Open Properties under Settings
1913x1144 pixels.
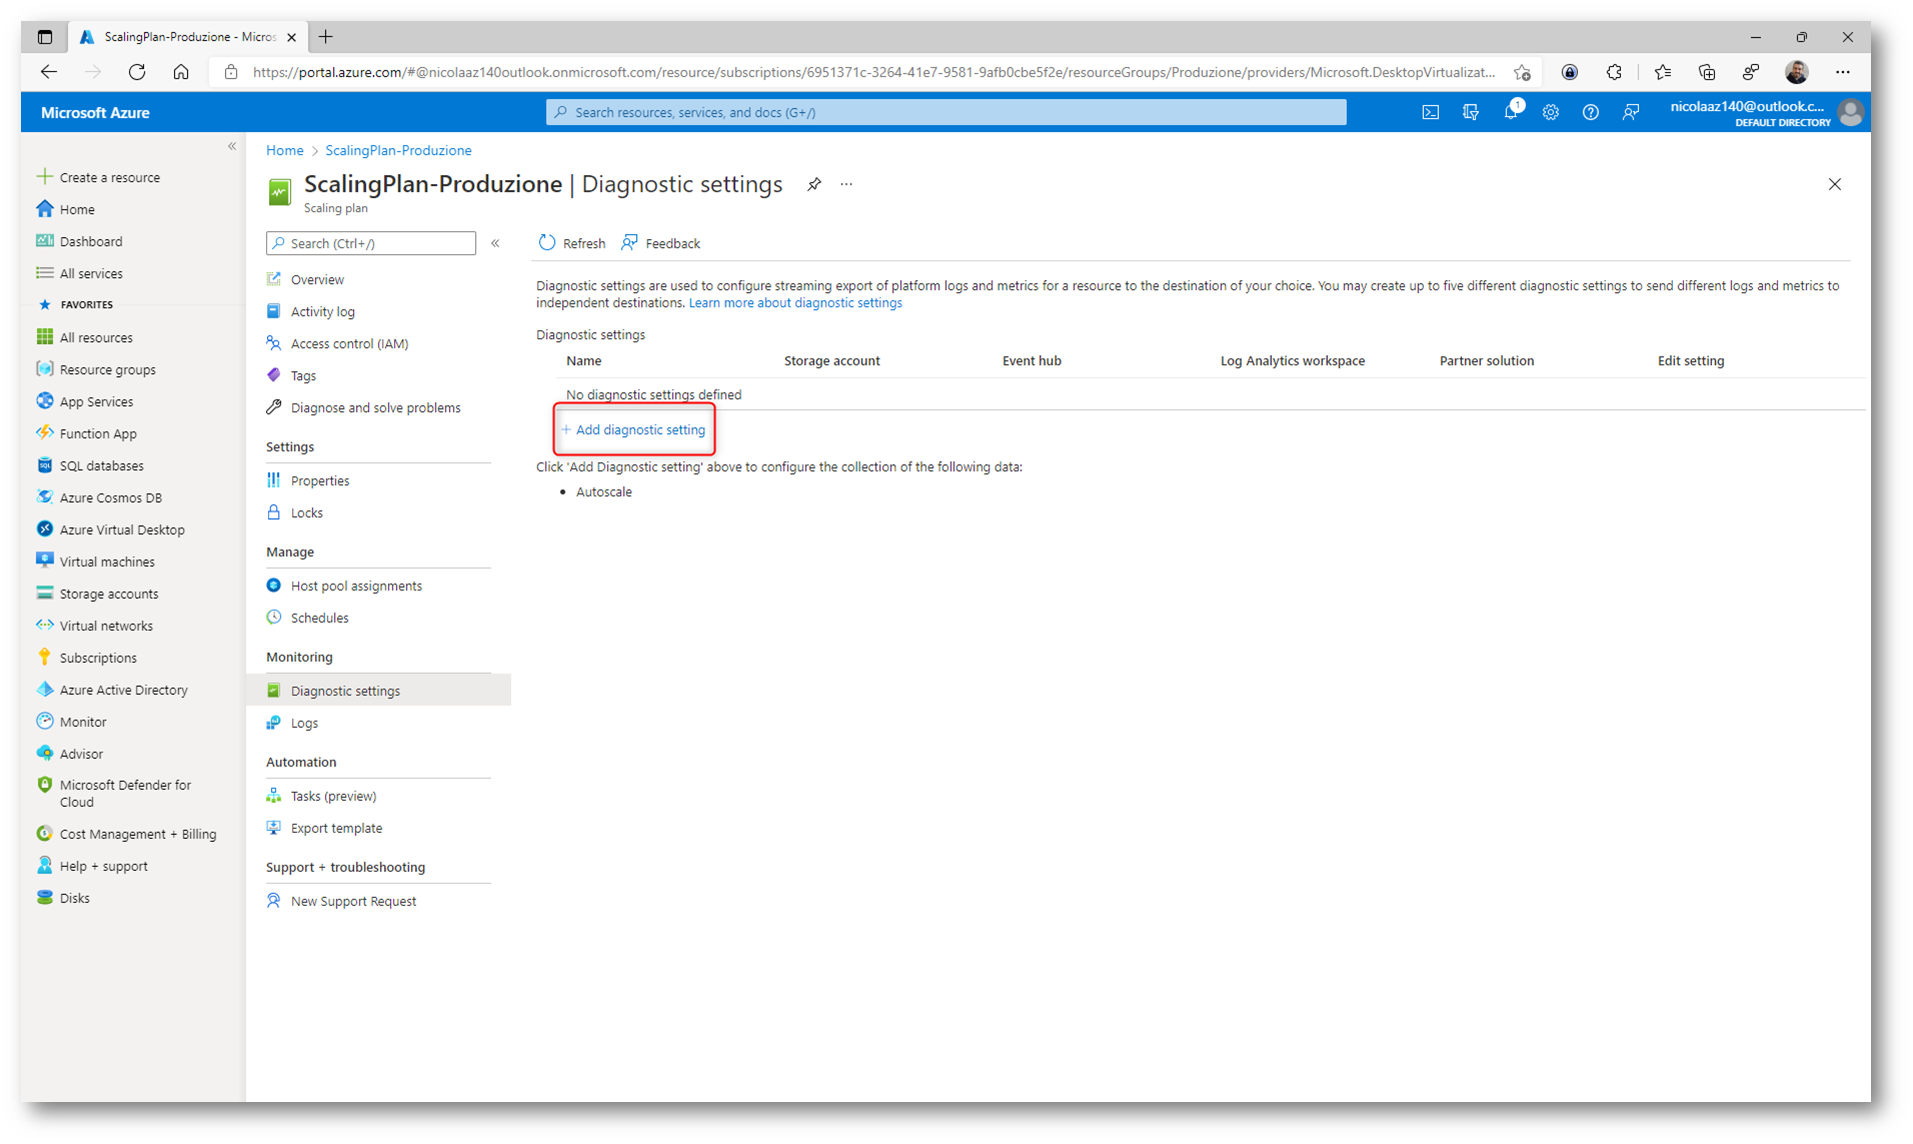coord(319,481)
